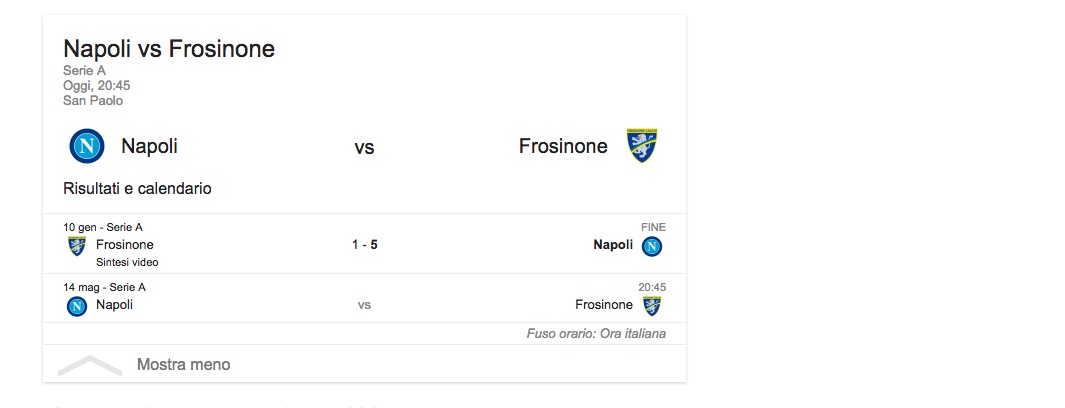Screen dimensions: 1065x408
Task: Select the 1 - 5 final score
Action: (364, 245)
